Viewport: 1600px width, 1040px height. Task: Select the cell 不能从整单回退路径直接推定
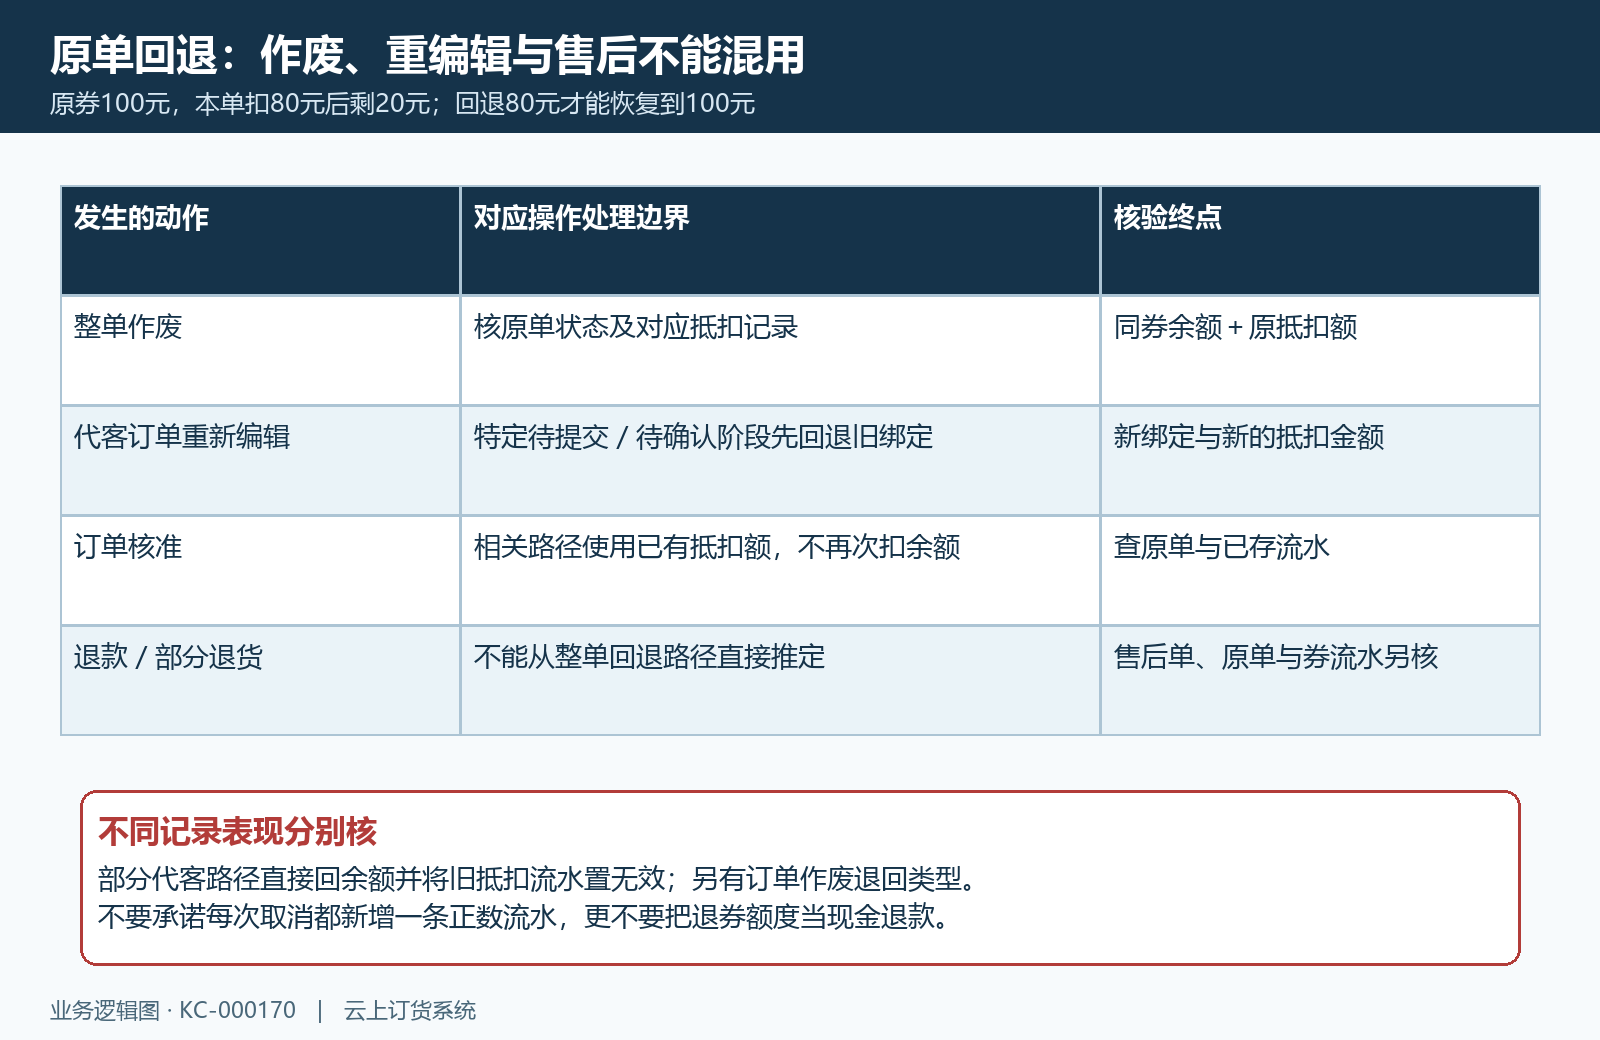780,680
